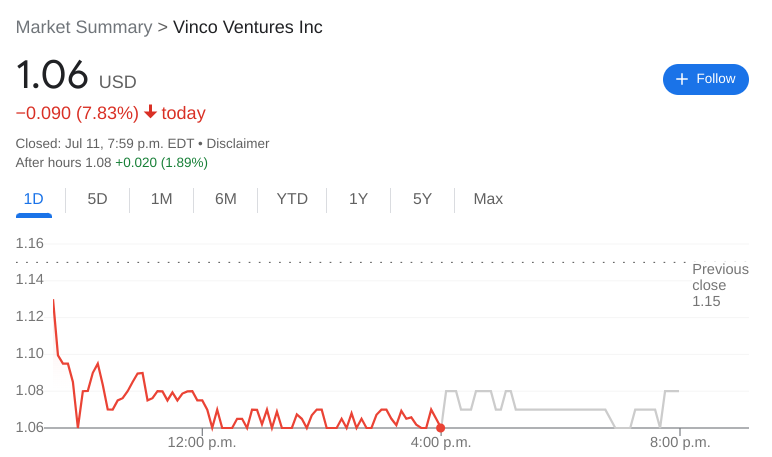The height and width of the screenshot is (457, 772).
Task: Click the red down arrow next to today
Action: pos(150,112)
